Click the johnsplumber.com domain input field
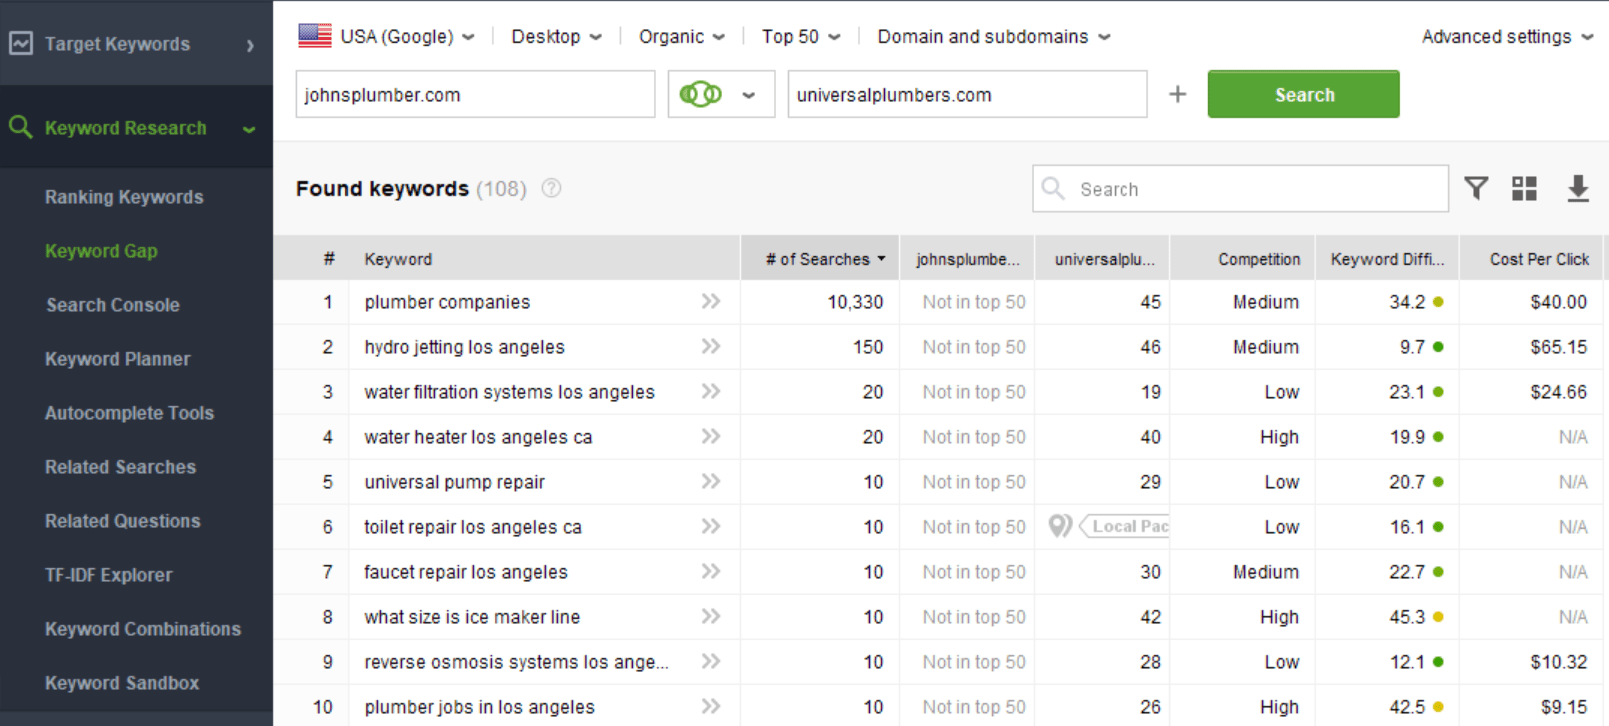The width and height of the screenshot is (1609, 726). tap(475, 94)
